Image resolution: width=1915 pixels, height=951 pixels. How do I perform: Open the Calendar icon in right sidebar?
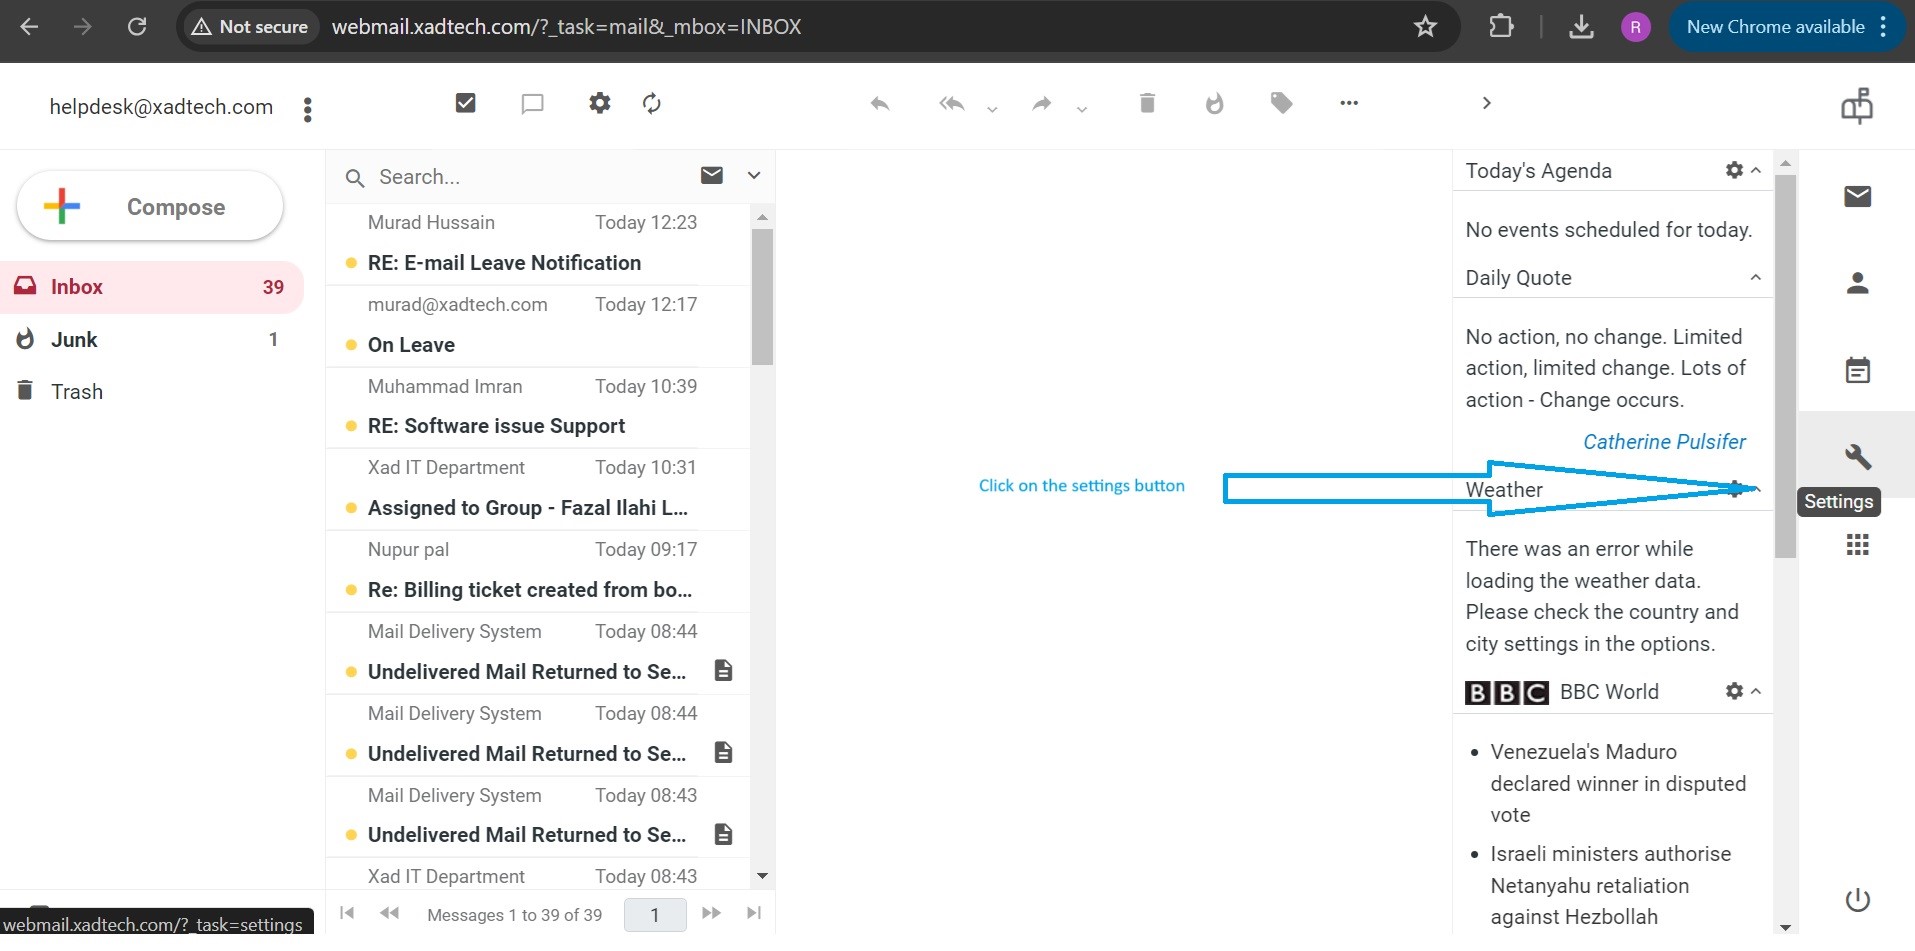click(1857, 370)
